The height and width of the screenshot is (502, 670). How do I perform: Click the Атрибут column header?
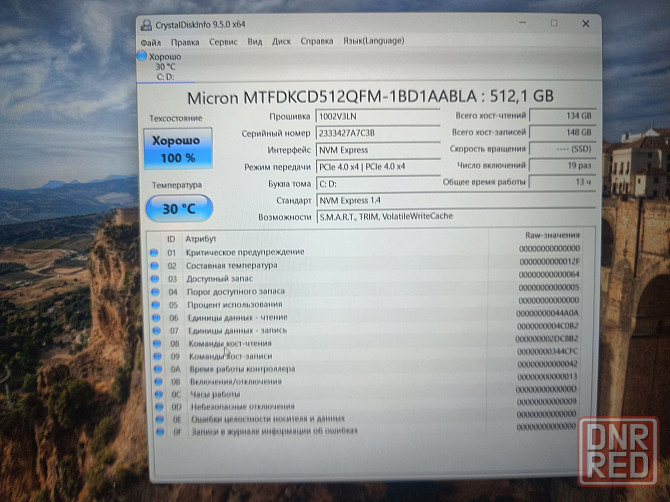pyautogui.click(x=201, y=239)
